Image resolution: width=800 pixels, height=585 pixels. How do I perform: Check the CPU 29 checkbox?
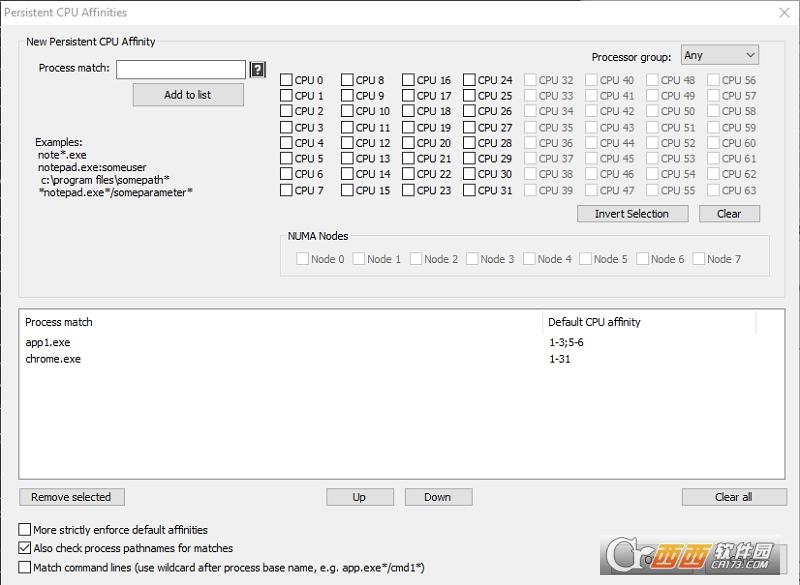tap(469, 158)
